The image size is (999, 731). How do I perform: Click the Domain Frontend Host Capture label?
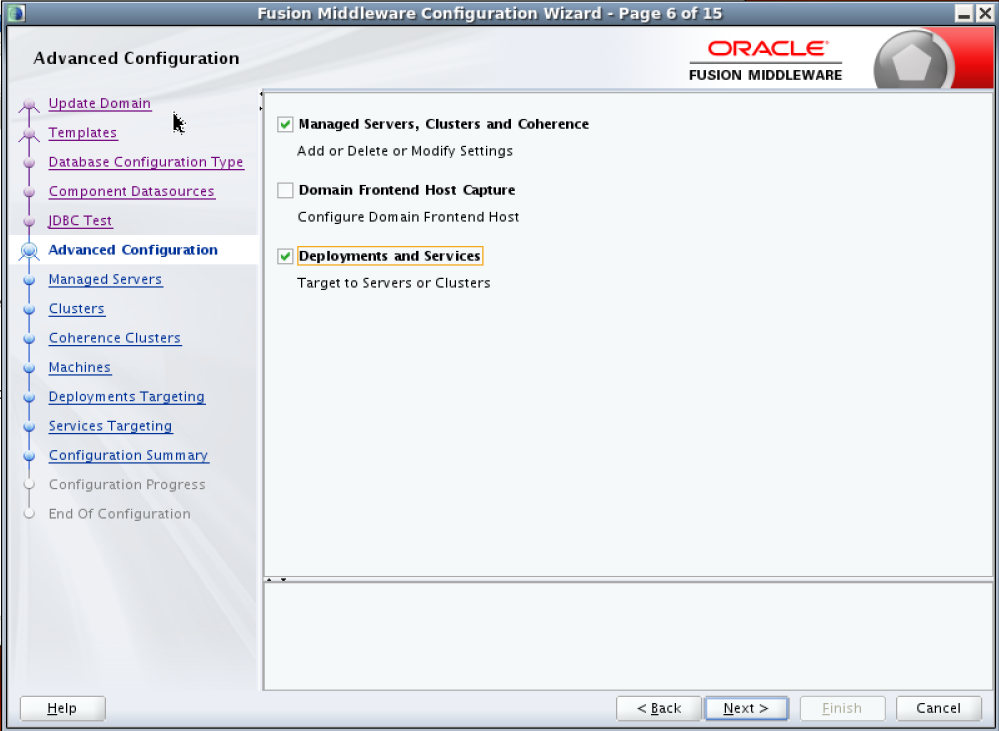click(x=406, y=190)
